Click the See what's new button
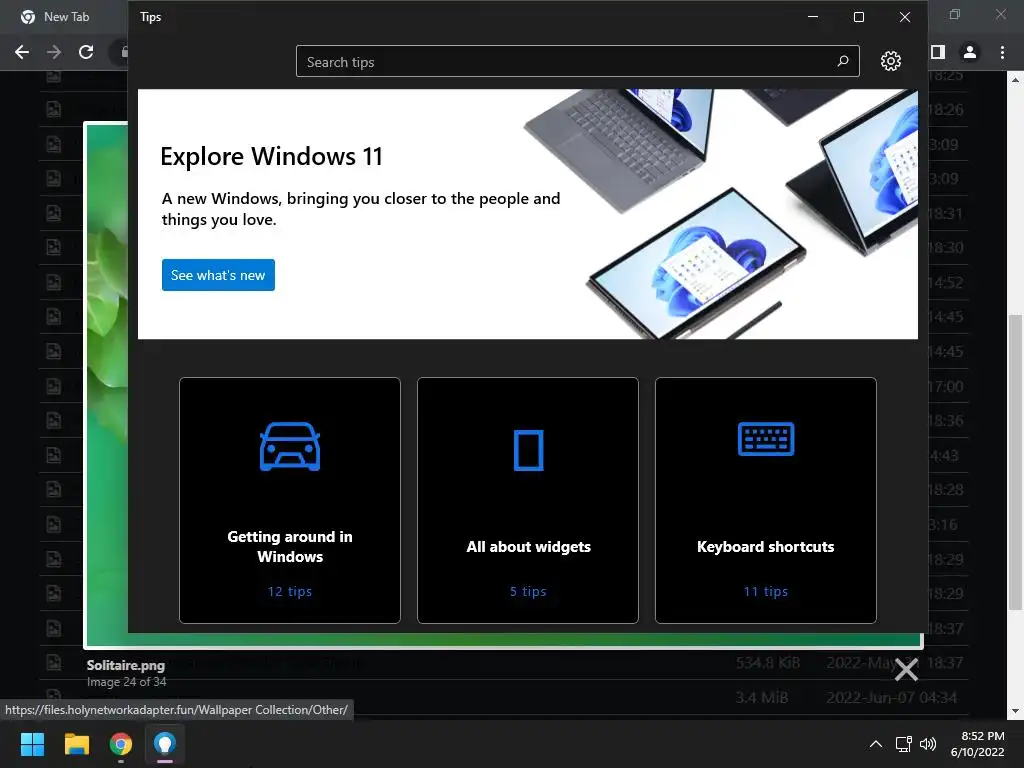The width and height of the screenshot is (1024, 768). tap(218, 275)
